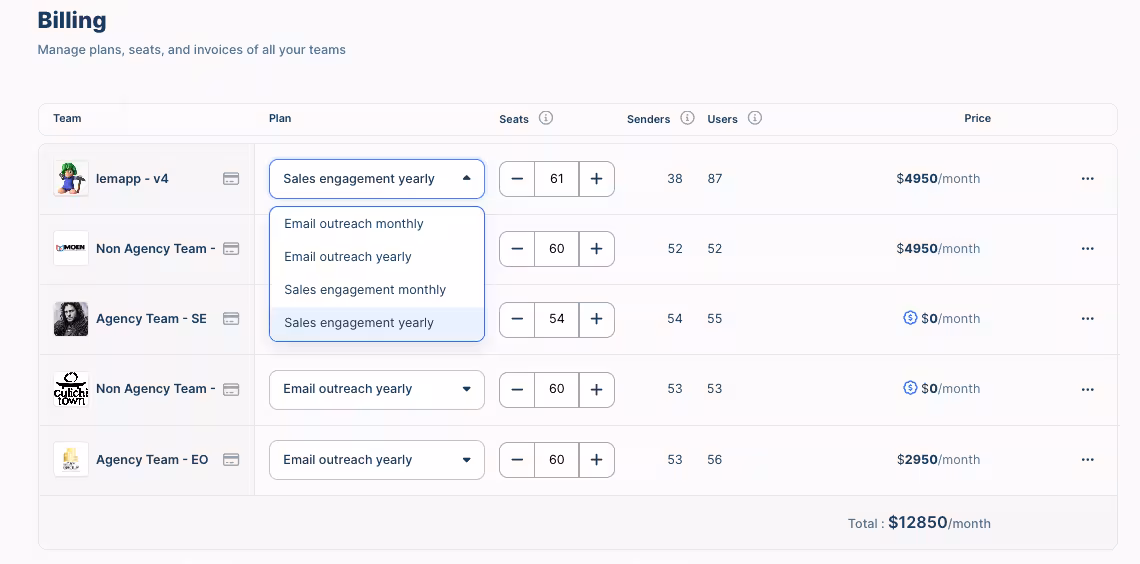Open three-dot menu for lemapp - v4 row
Image resolution: width=1140 pixels, height=564 pixels.
tap(1087, 179)
